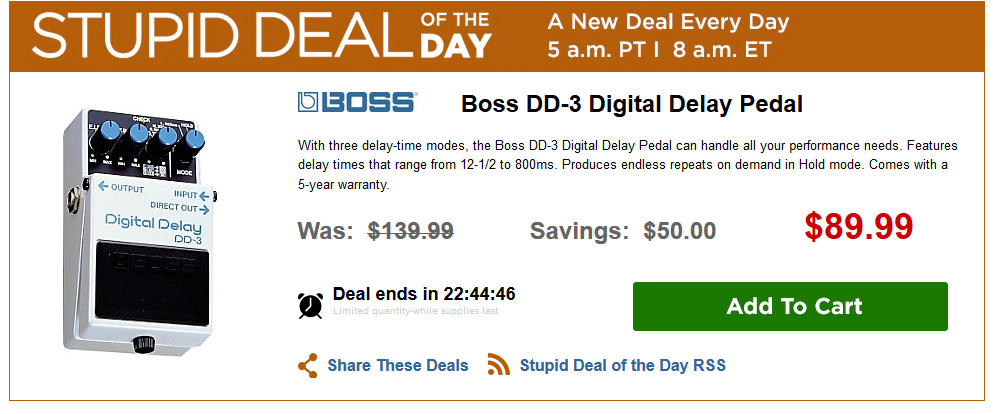This screenshot has height=414, width=993.
Task: Click the Mode knob on the pedal image
Action: click(193, 139)
